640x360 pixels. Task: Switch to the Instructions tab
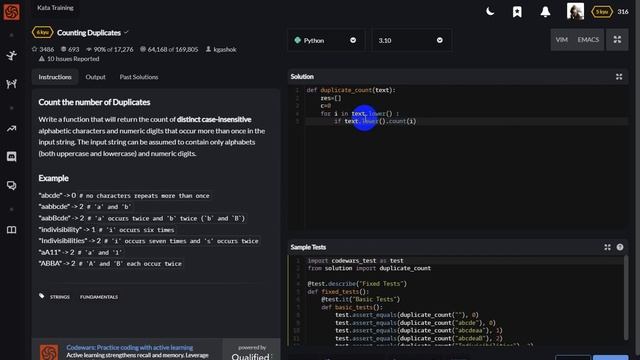[x=55, y=77]
